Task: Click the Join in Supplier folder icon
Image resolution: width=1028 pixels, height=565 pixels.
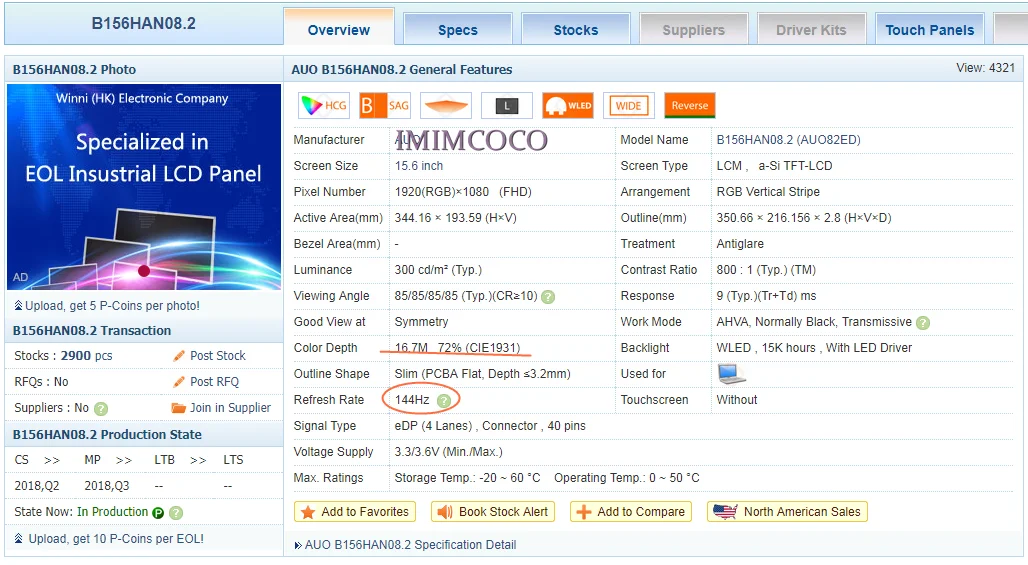Action: click(178, 408)
